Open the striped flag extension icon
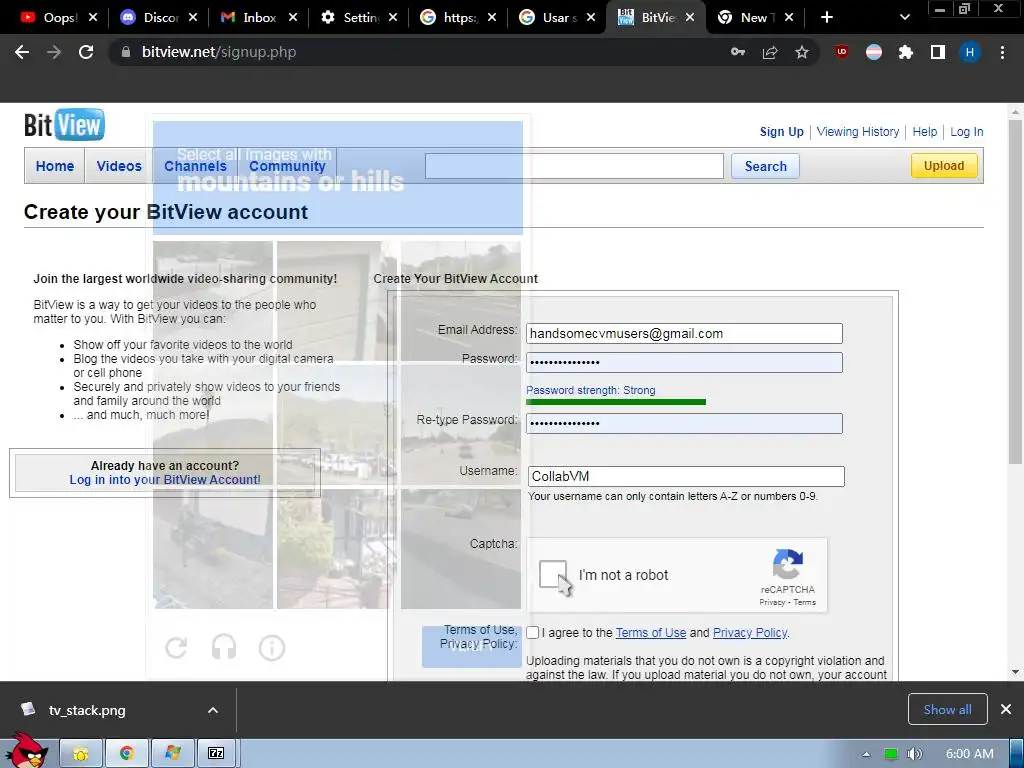Image resolution: width=1024 pixels, height=768 pixels. point(874,52)
